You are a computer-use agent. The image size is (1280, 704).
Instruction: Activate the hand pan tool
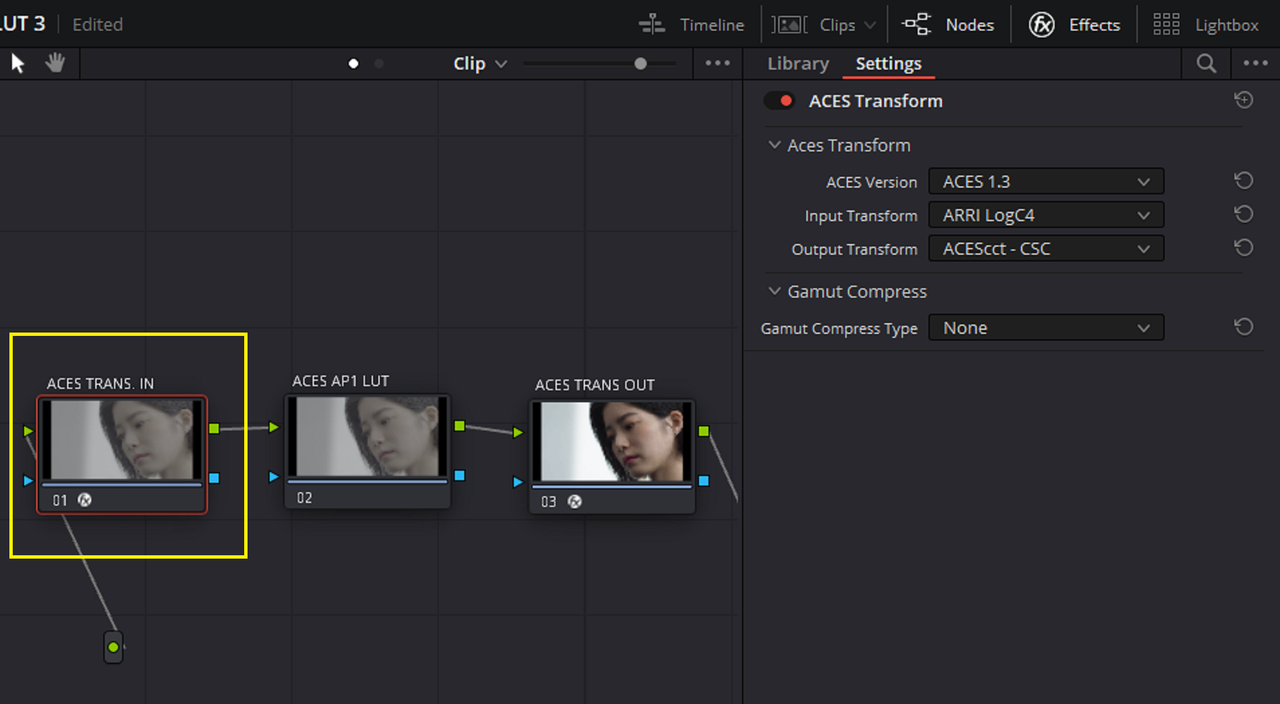pyautogui.click(x=55, y=63)
